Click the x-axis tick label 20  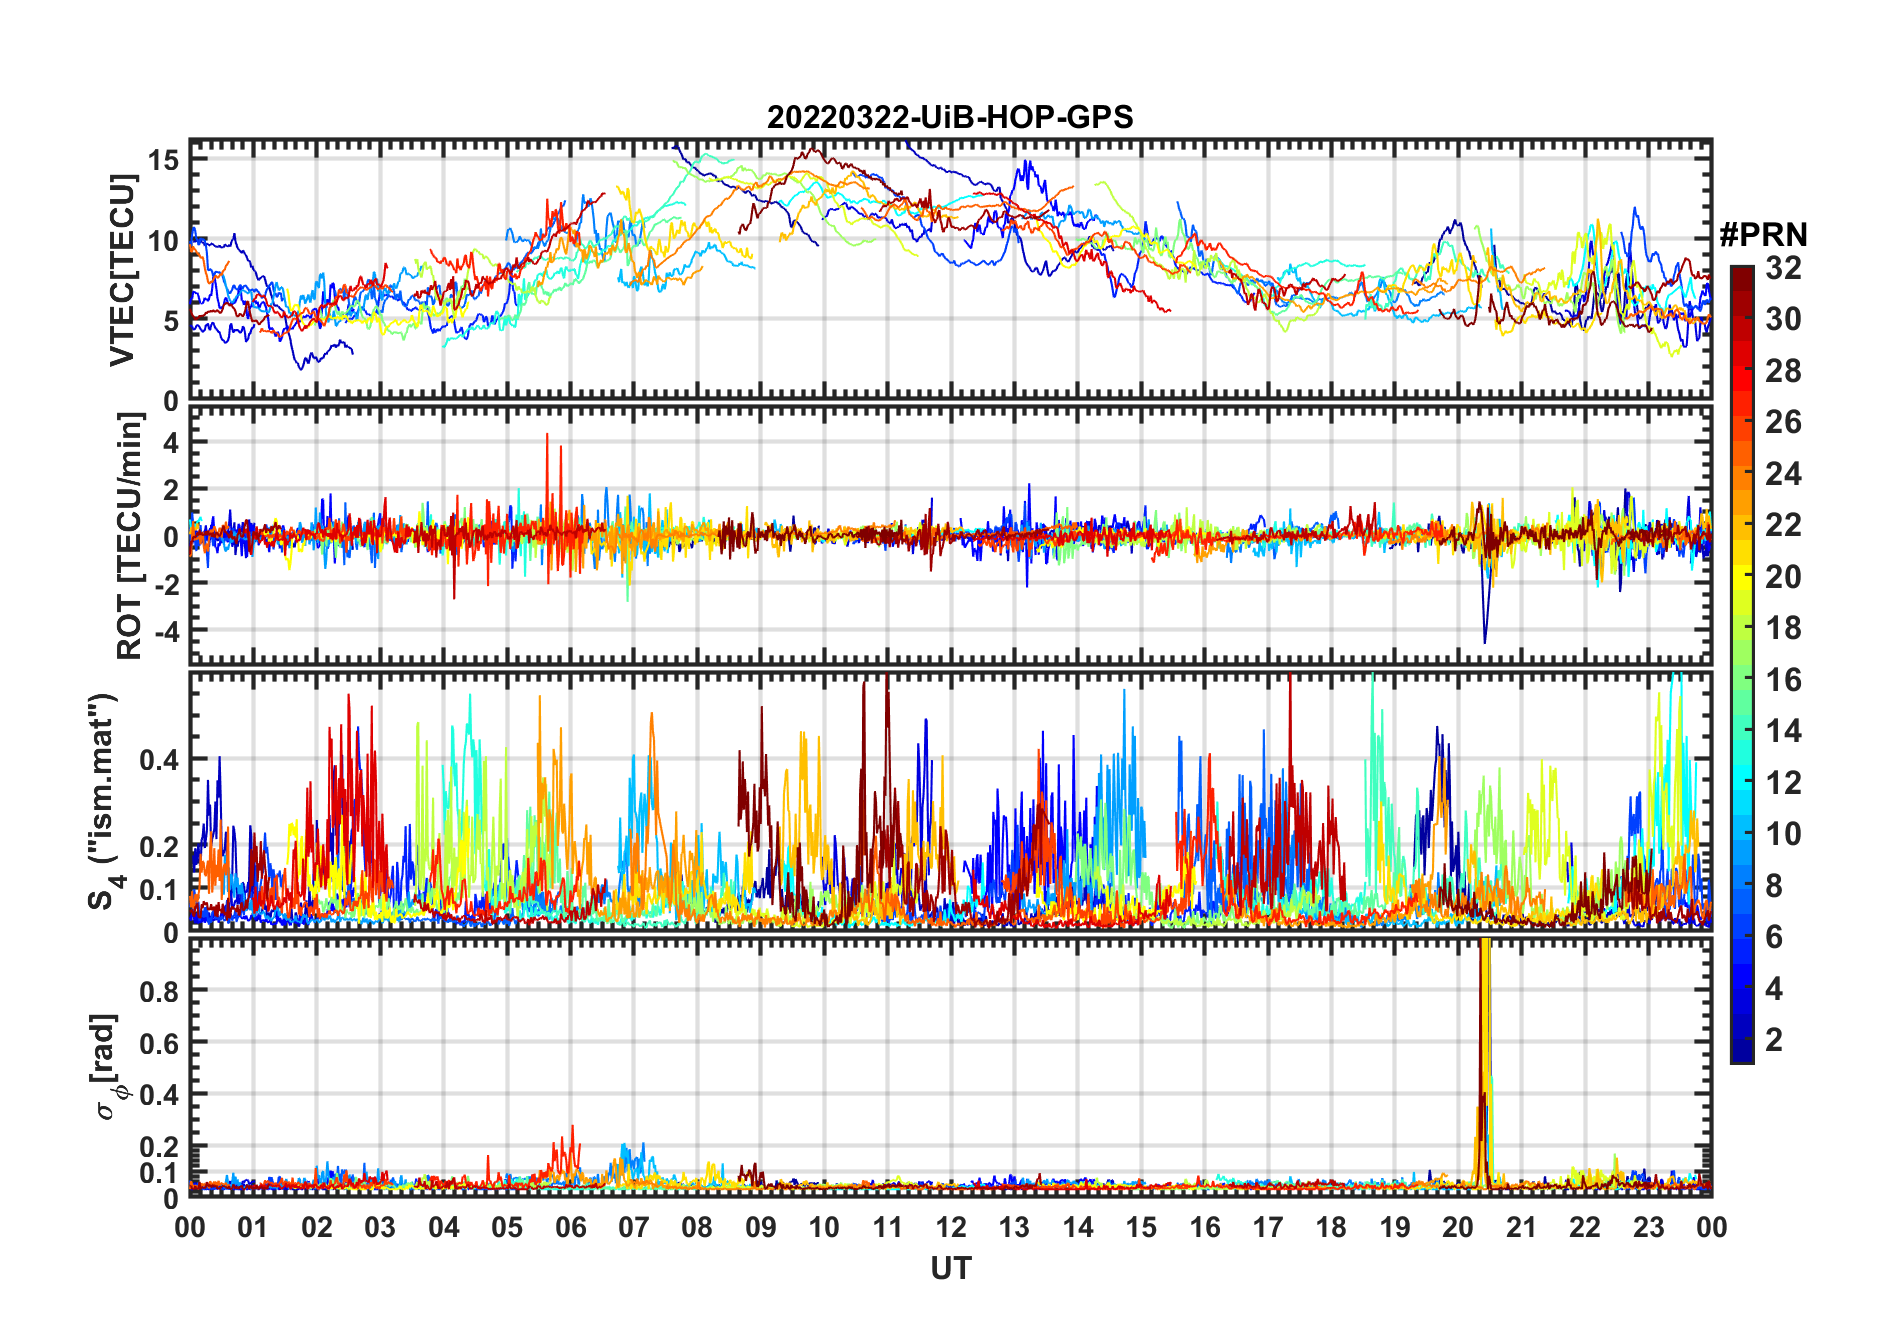pyautogui.click(x=1458, y=1227)
